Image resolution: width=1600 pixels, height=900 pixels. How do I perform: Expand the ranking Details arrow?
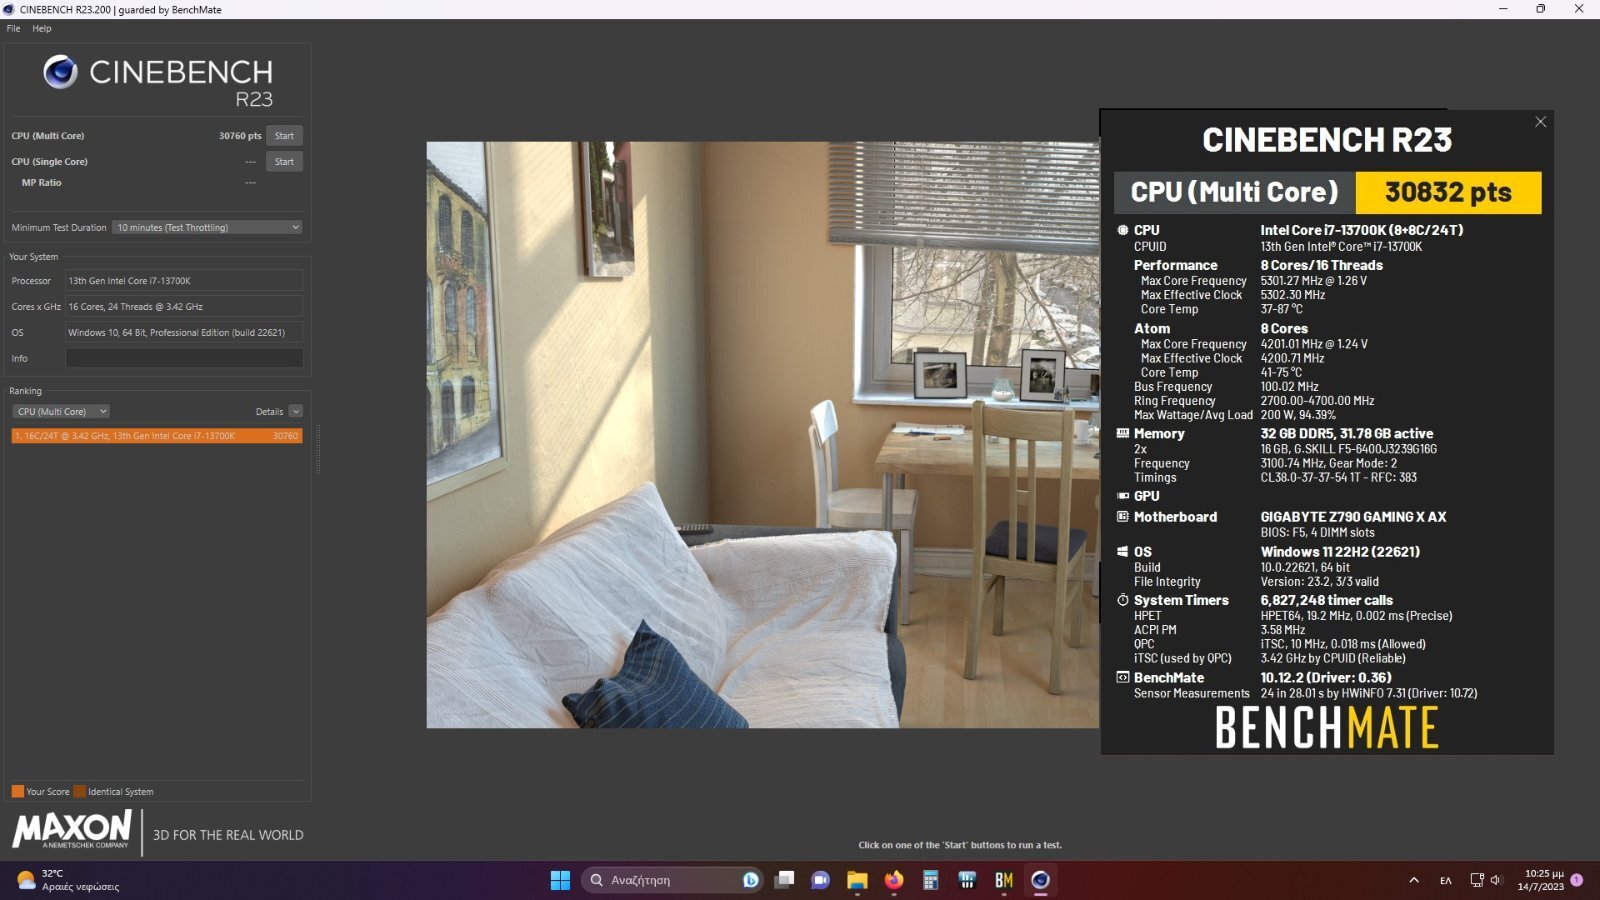point(295,412)
